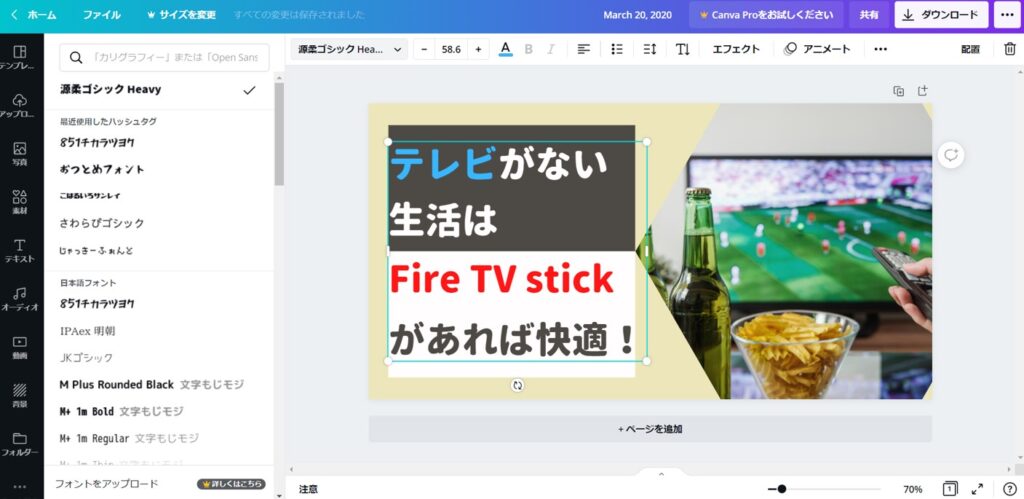Enter fullscreen presentation mode

(977, 489)
